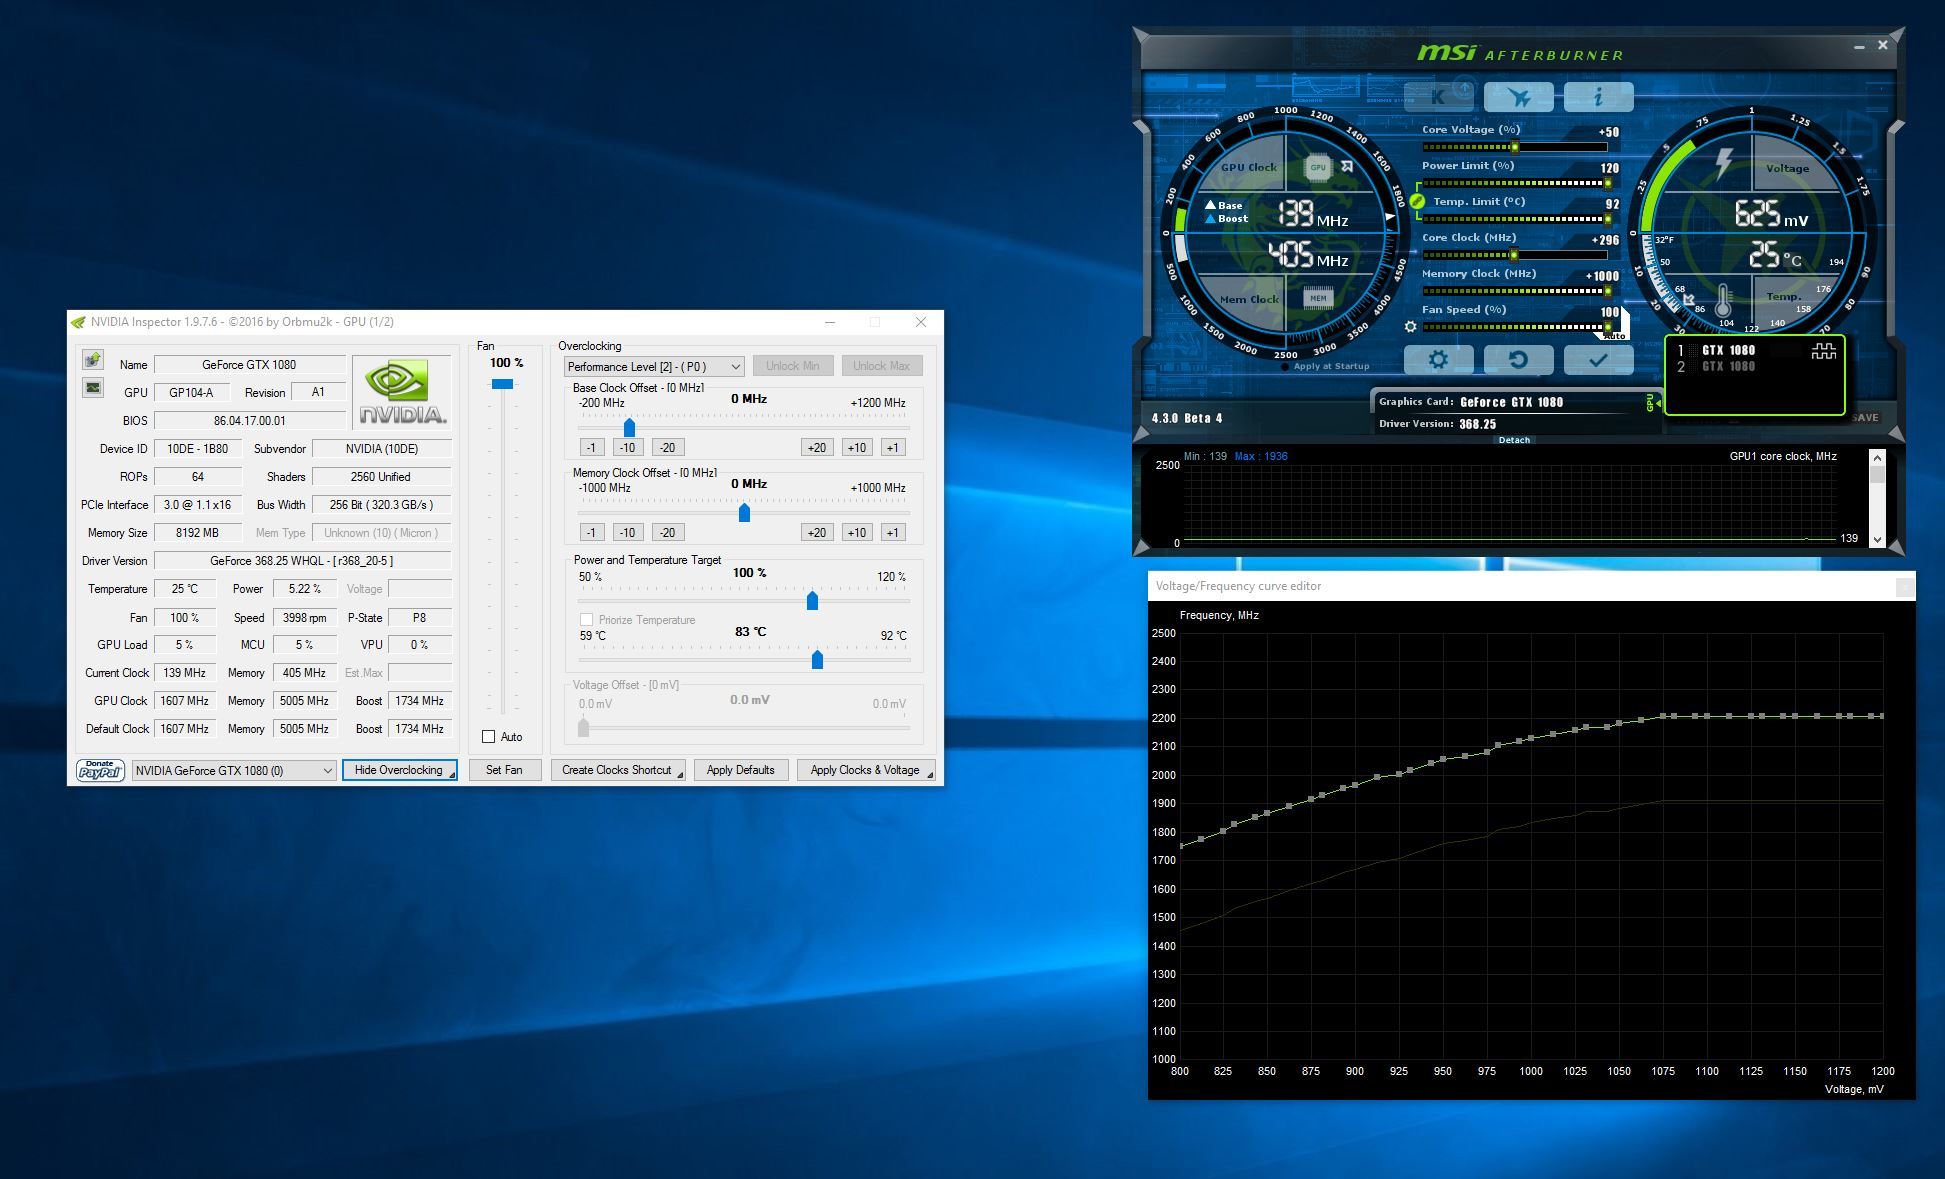This screenshot has width=1945, height=1179.
Task: Open Afterburner settings gear button
Action: click(x=1438, y=360)
